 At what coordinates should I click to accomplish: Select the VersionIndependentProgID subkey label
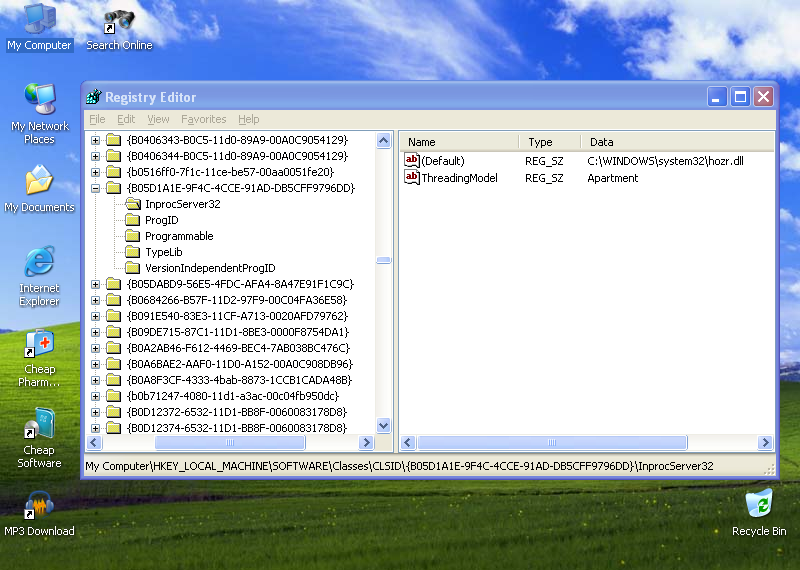(x=210, y=268)
